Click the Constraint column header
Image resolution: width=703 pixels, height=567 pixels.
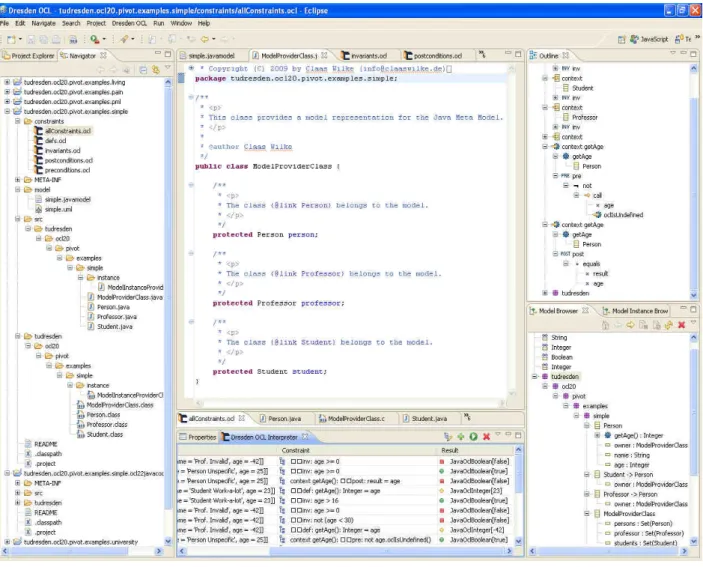point(359,450)
